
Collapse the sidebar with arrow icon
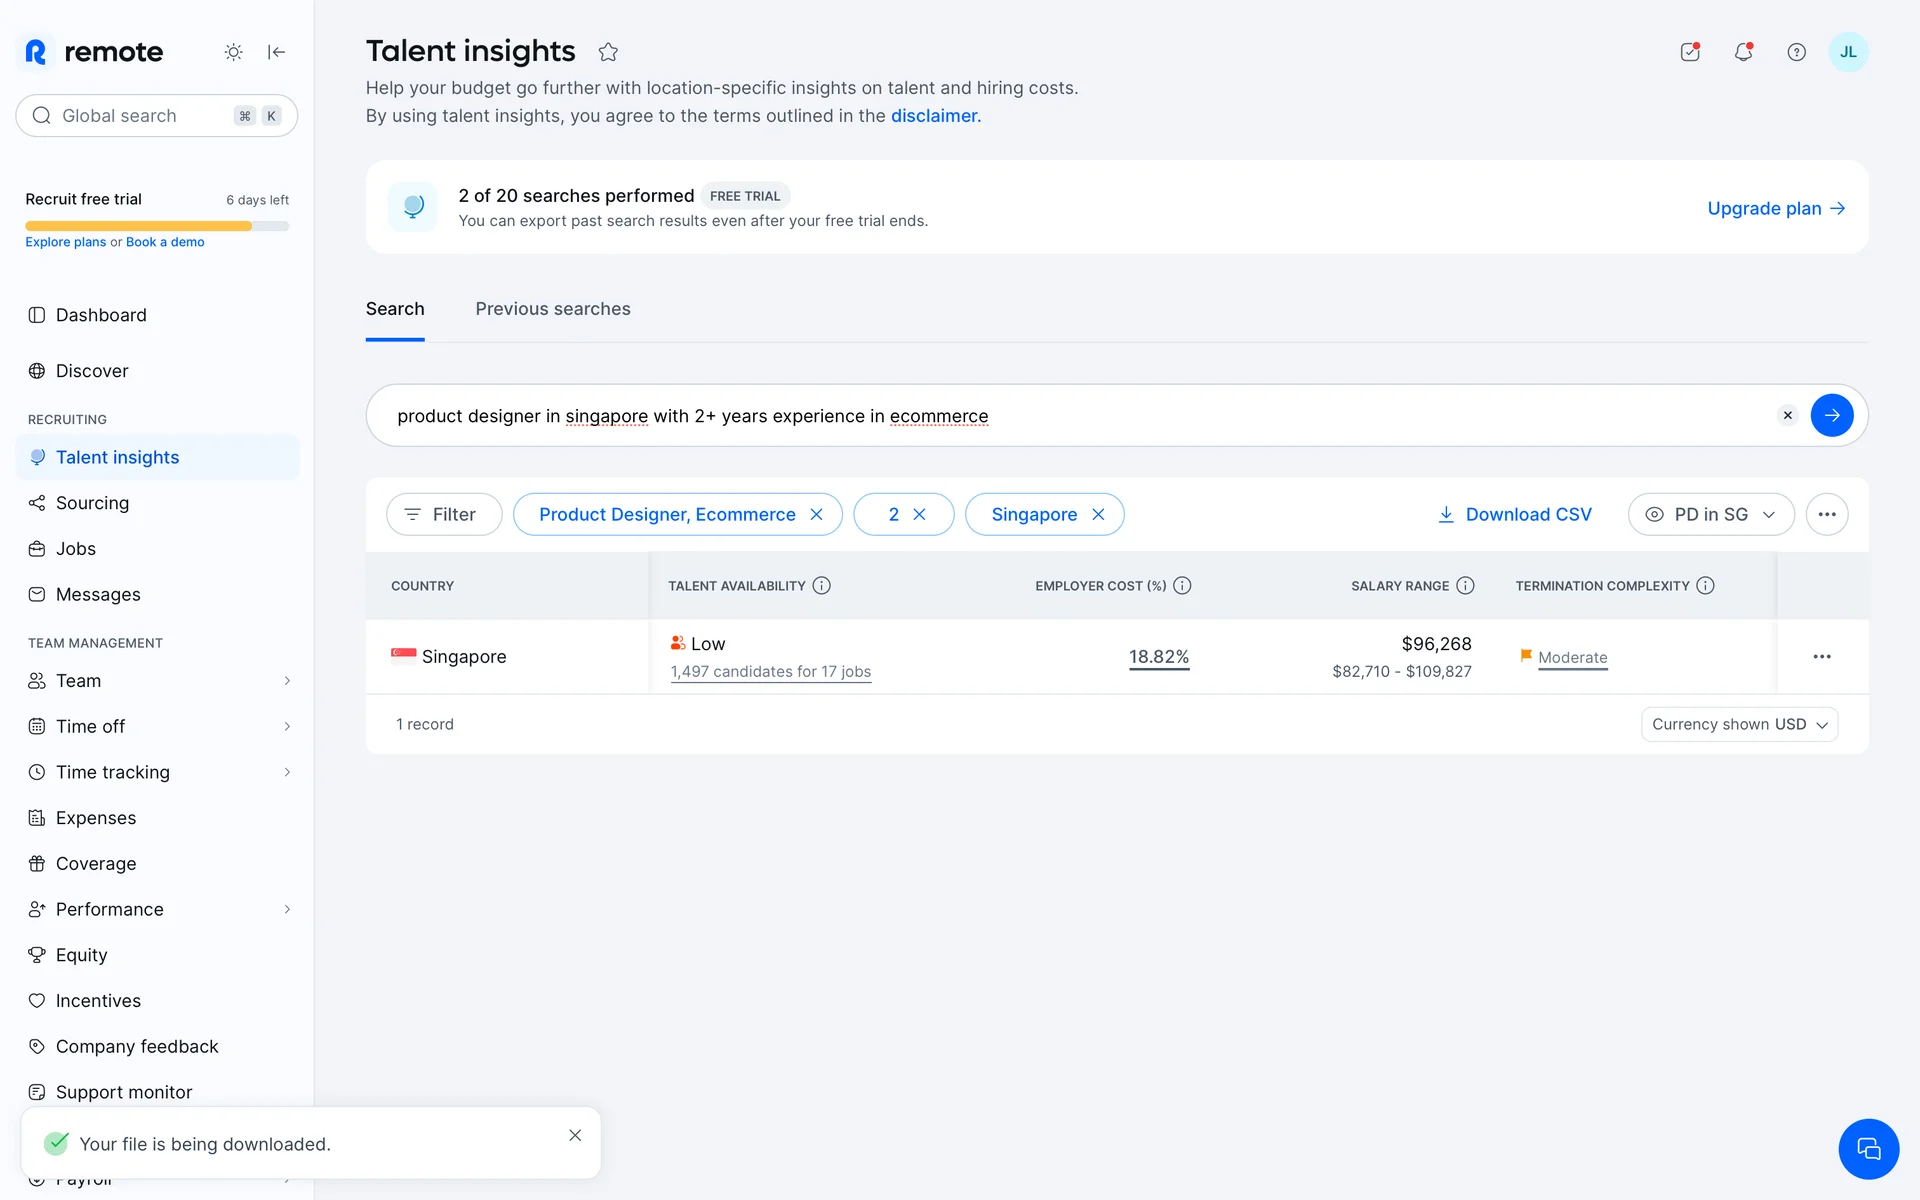[277, 52]
